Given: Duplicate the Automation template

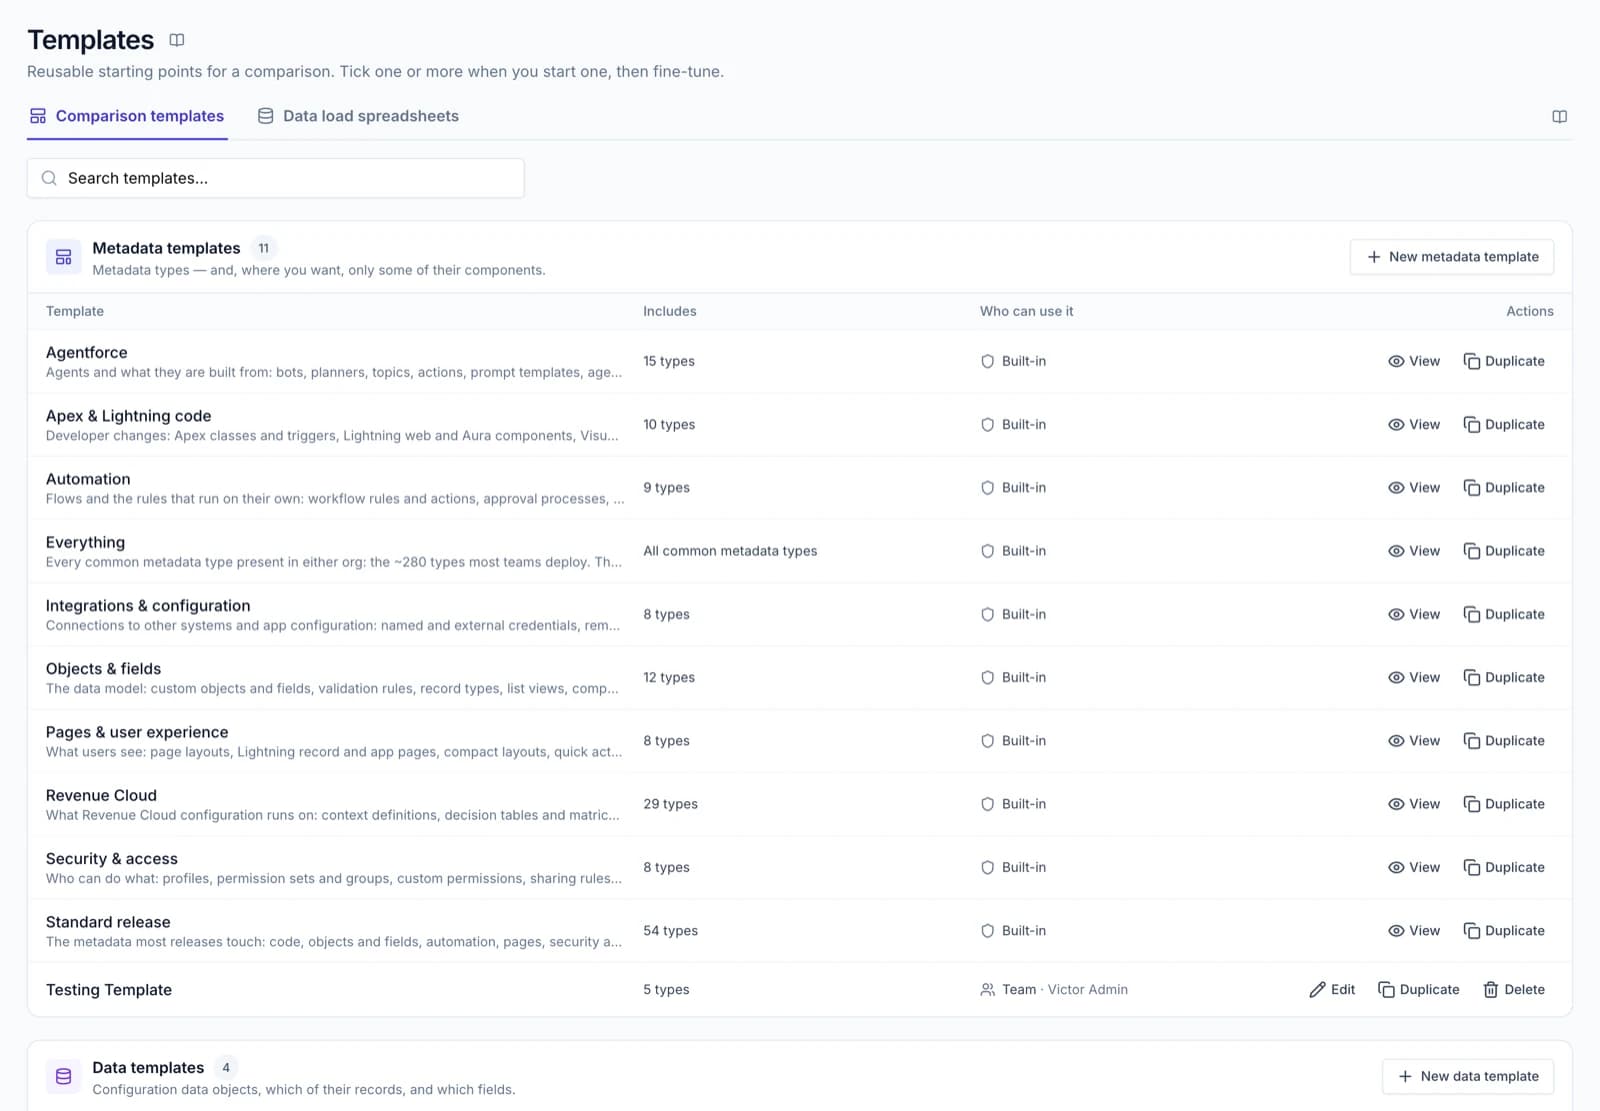Looking at the screenshot, I should (1503, 487).
